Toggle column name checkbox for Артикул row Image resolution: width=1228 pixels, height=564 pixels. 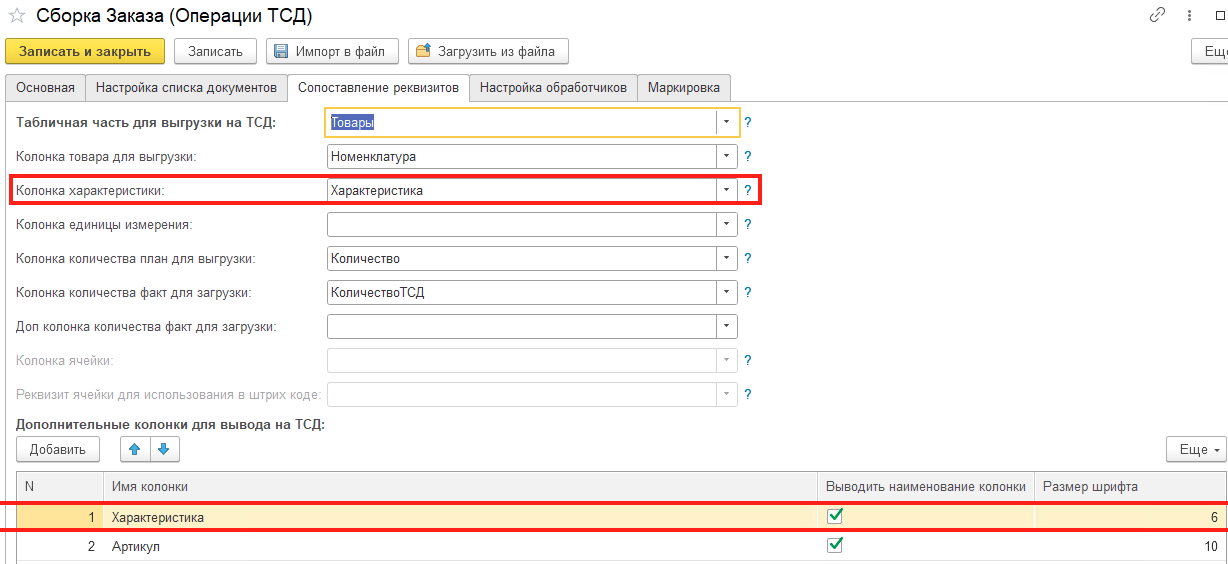[x=835, y=546]
